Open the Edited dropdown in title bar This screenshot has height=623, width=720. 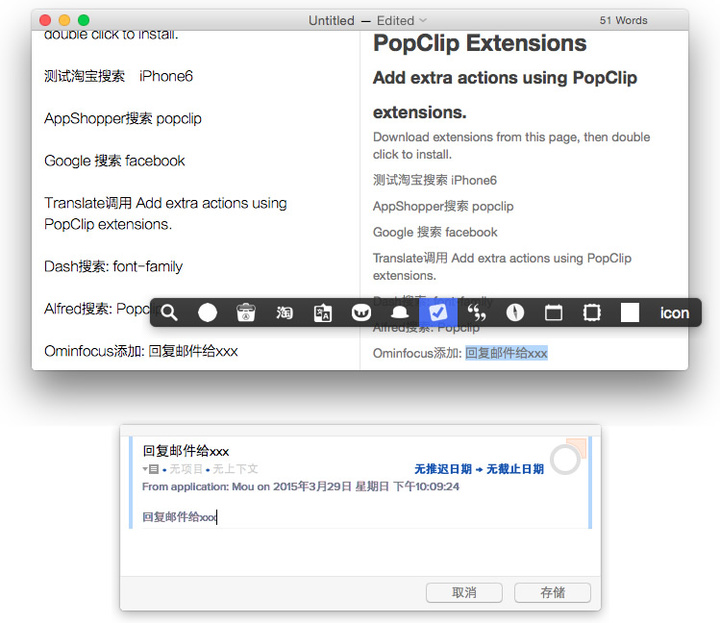pyautogui.click(x=402, y=20)
